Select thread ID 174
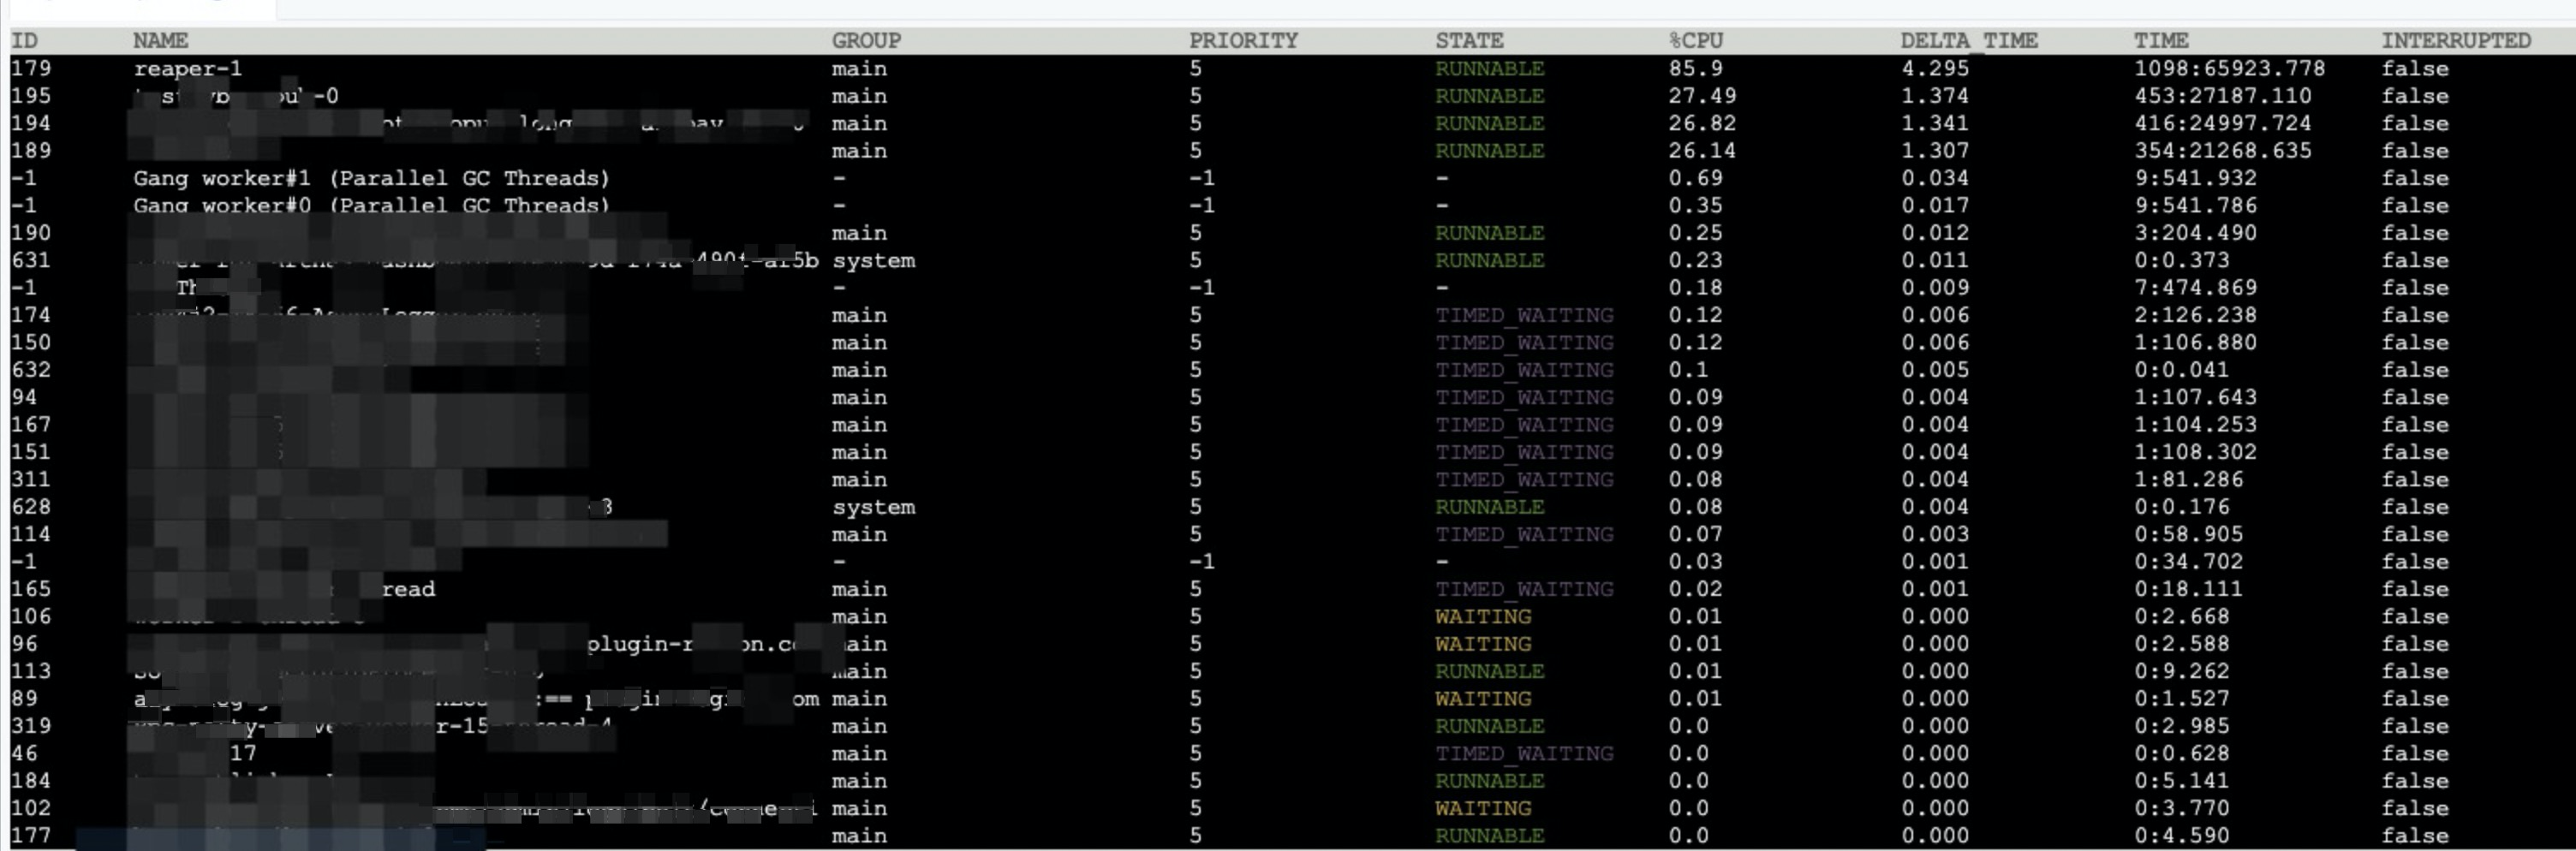This screenshot has height=851, width=2576. pos(31,315)
